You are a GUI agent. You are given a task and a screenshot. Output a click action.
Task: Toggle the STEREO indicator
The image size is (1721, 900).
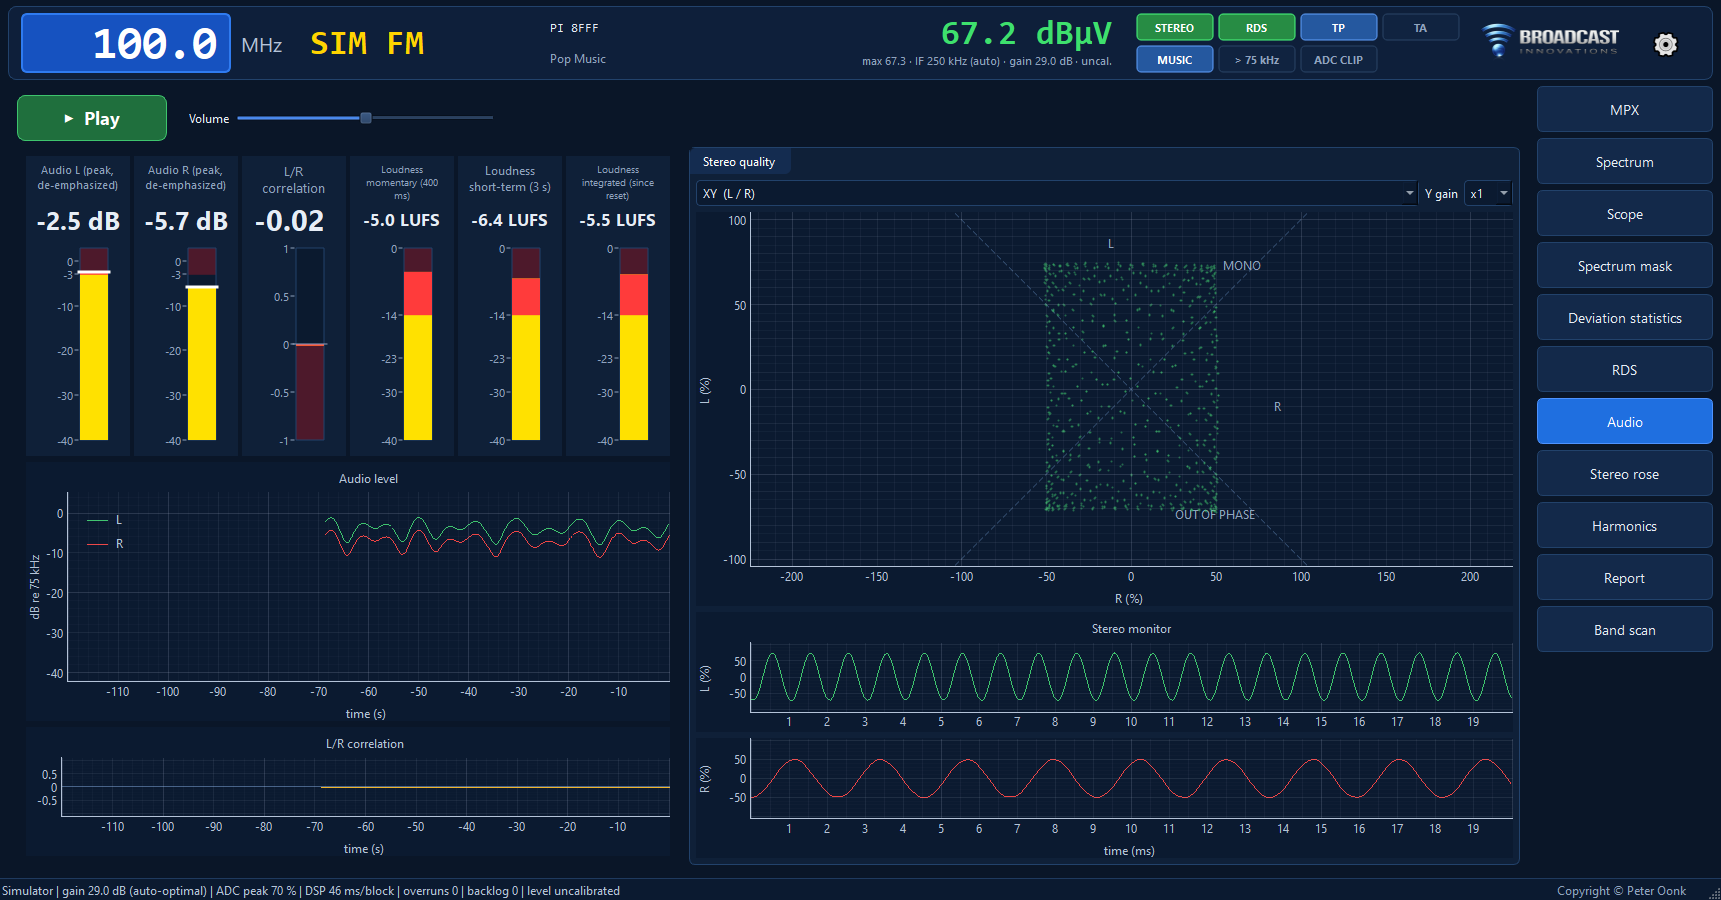pos(1174,28)
